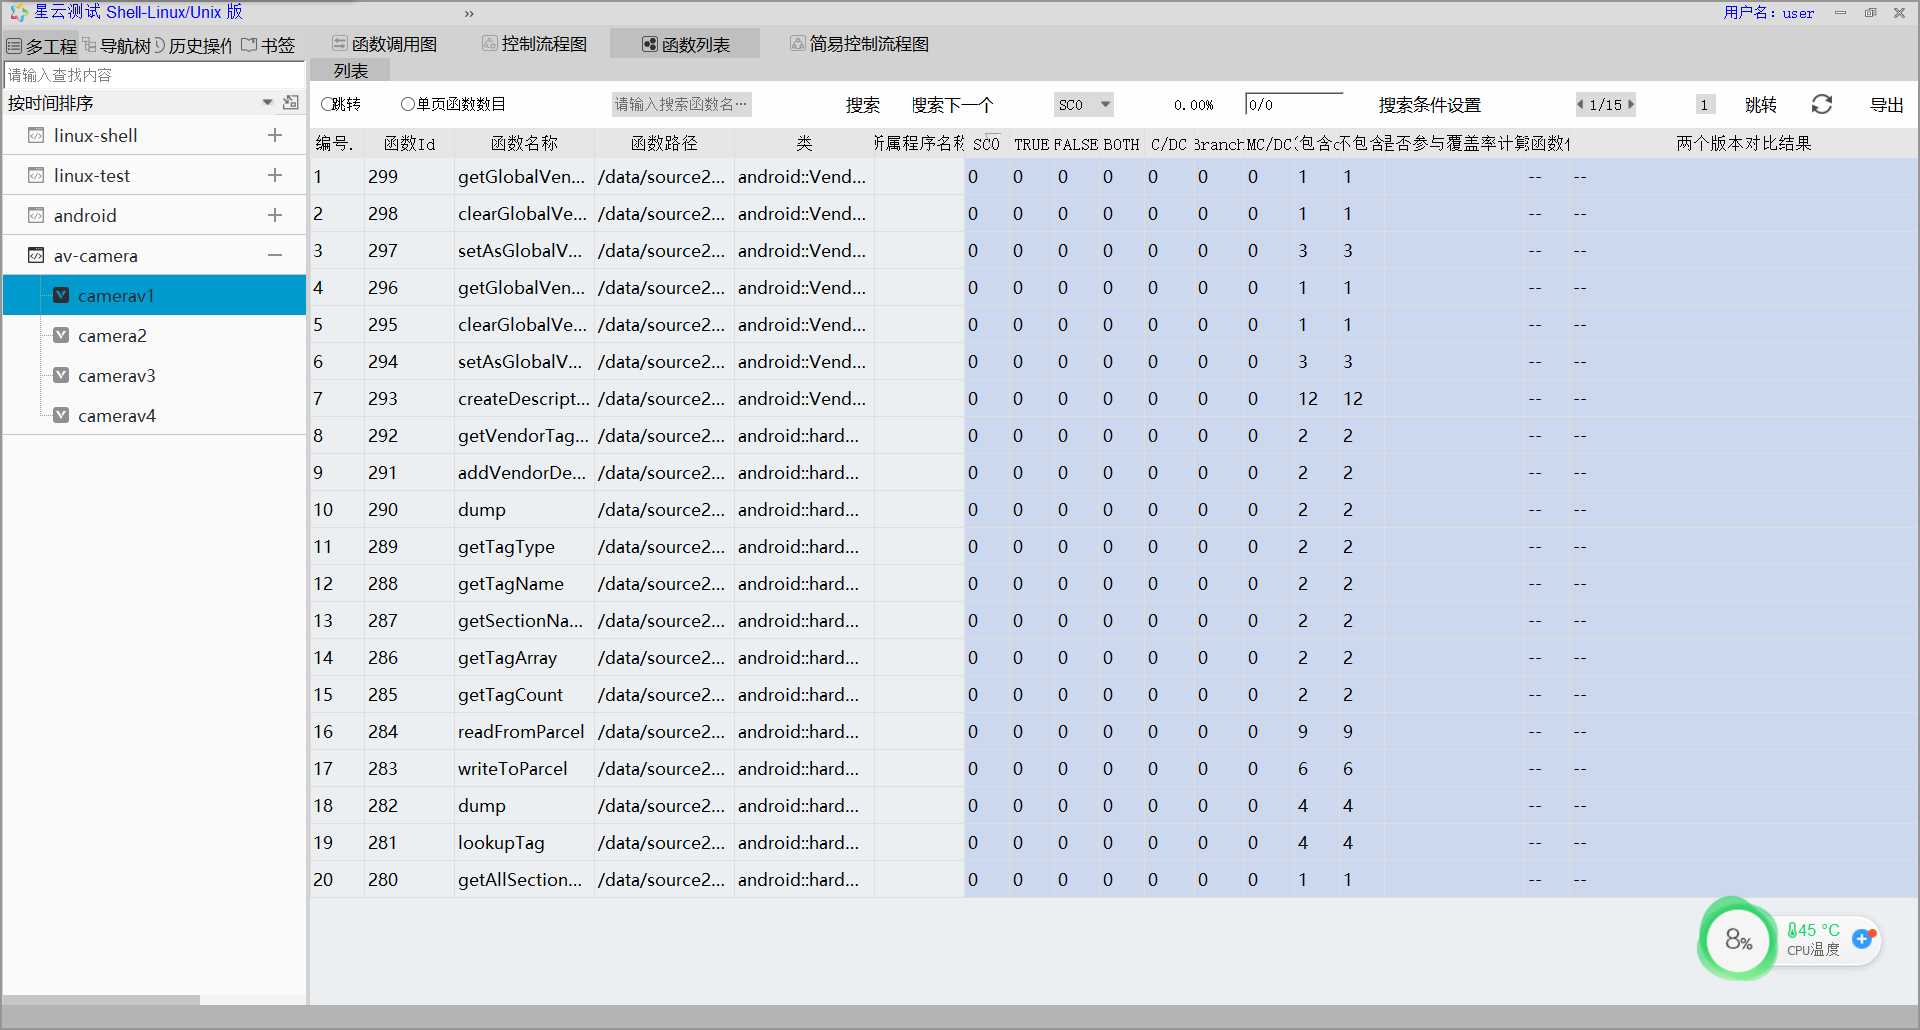Select the readFromParcel row
This screenshot has width=1920, height=1030.
(1113, 731)
